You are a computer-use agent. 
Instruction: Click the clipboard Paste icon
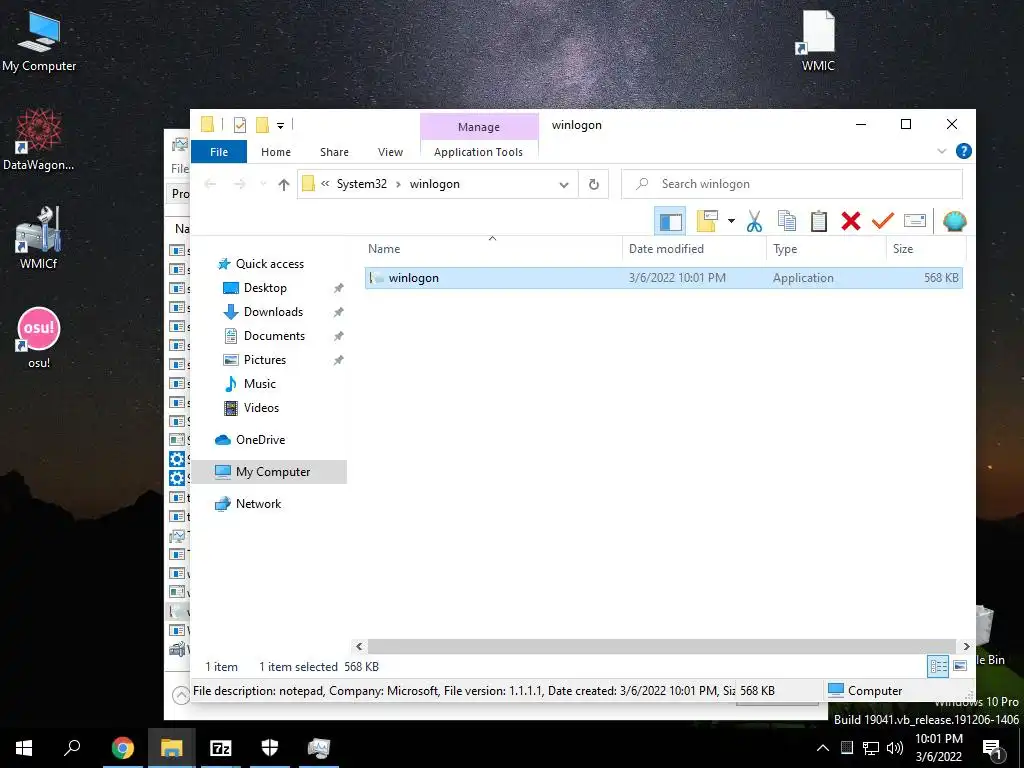pyautogui.click(x=819, y=221)
